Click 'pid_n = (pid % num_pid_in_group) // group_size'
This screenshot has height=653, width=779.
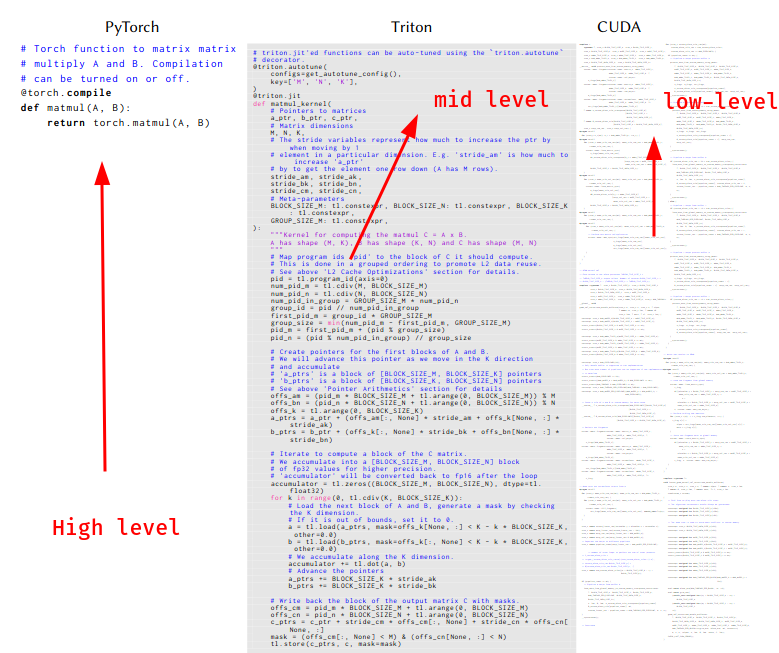pyautogui.click(x=371, y=338)
